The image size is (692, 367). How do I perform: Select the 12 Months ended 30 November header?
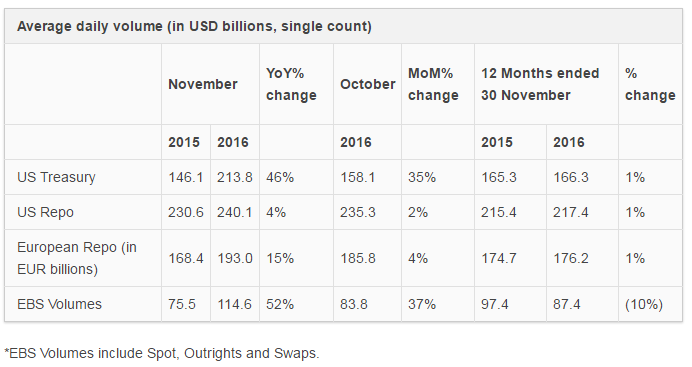[x=540, y=84]
